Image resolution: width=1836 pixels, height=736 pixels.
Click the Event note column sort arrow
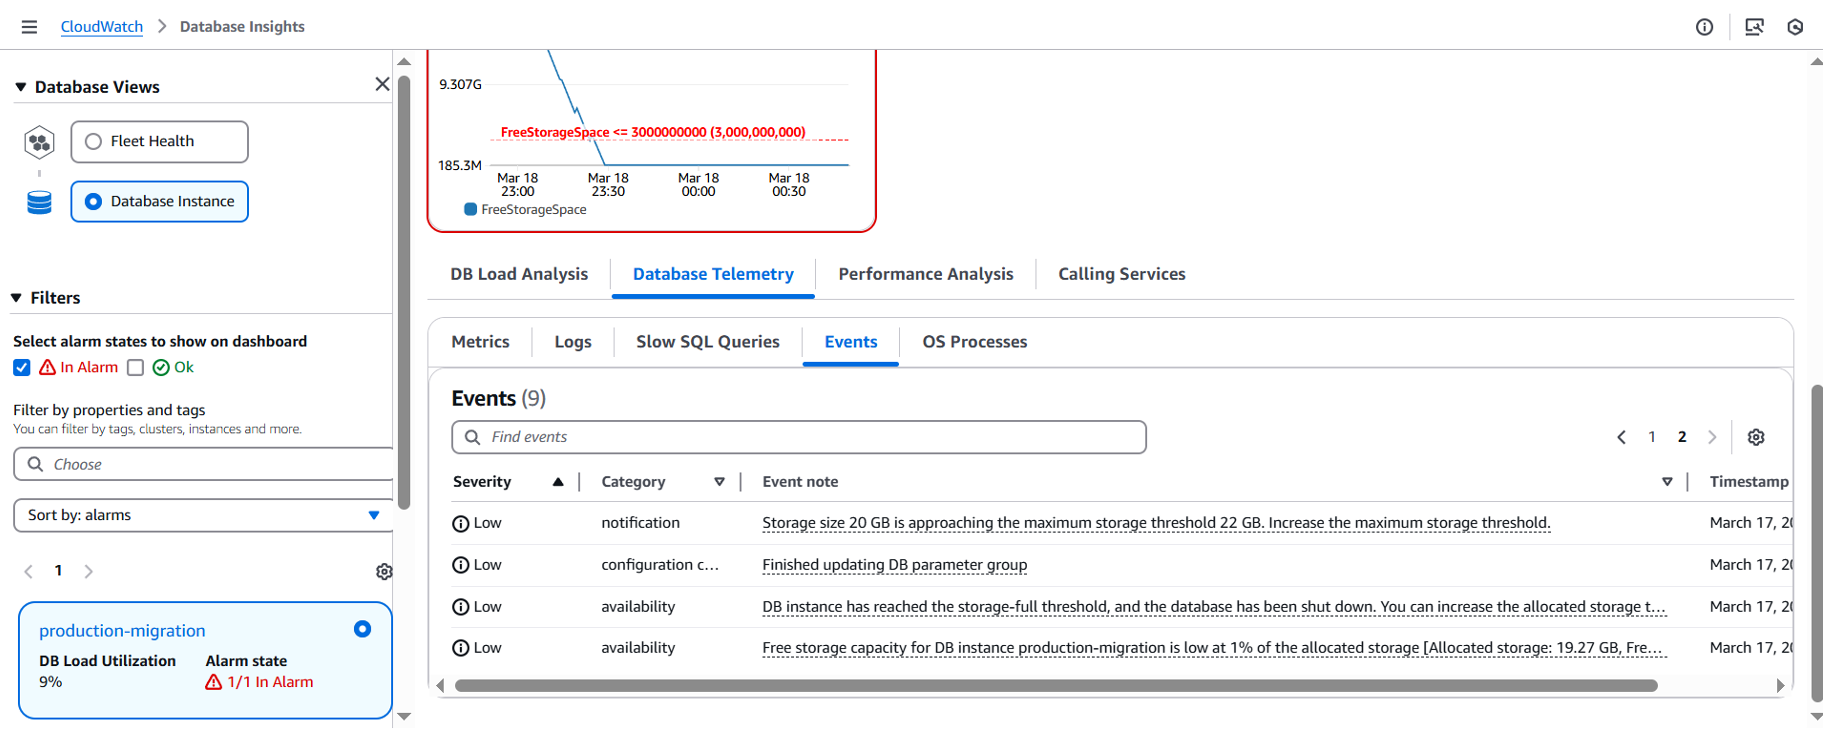point(1667,482)
